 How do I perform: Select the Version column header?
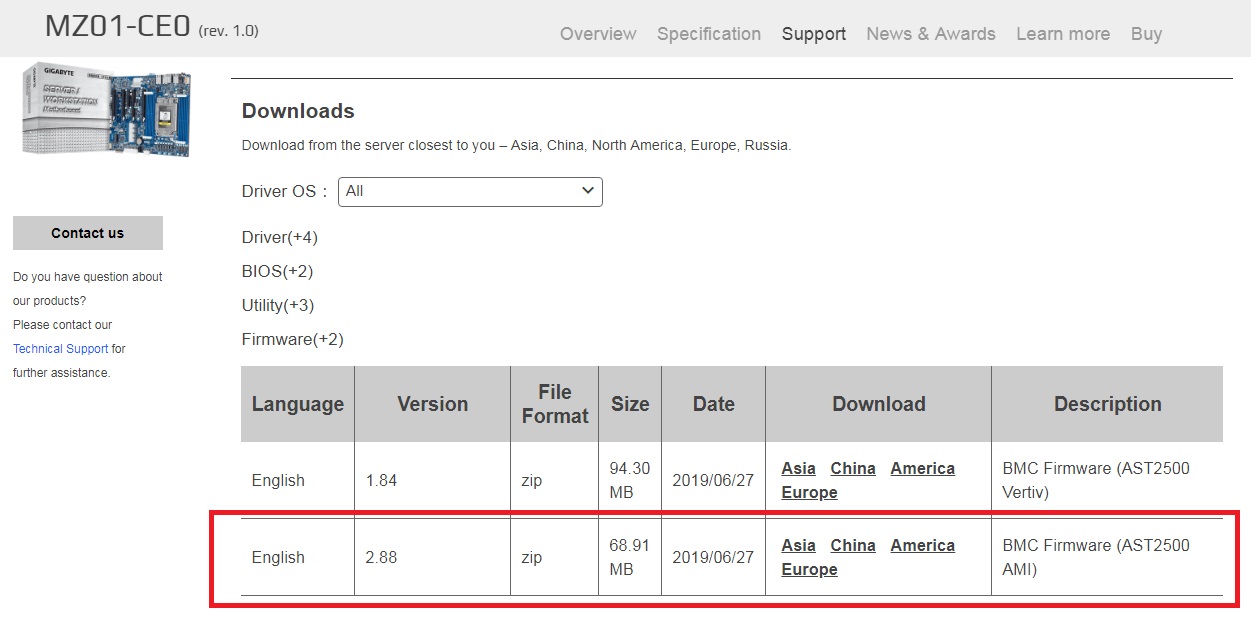(433, 404)
